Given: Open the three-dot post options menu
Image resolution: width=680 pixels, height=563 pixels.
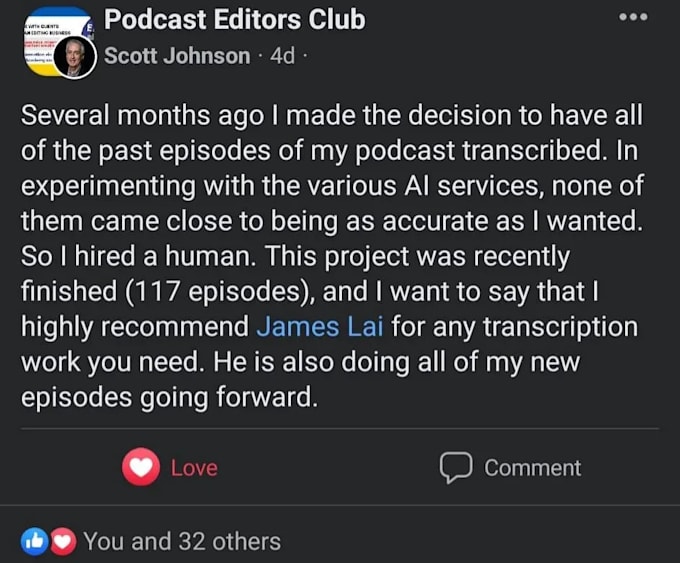Looking at the screenshot, I should [x=633, y=17].
